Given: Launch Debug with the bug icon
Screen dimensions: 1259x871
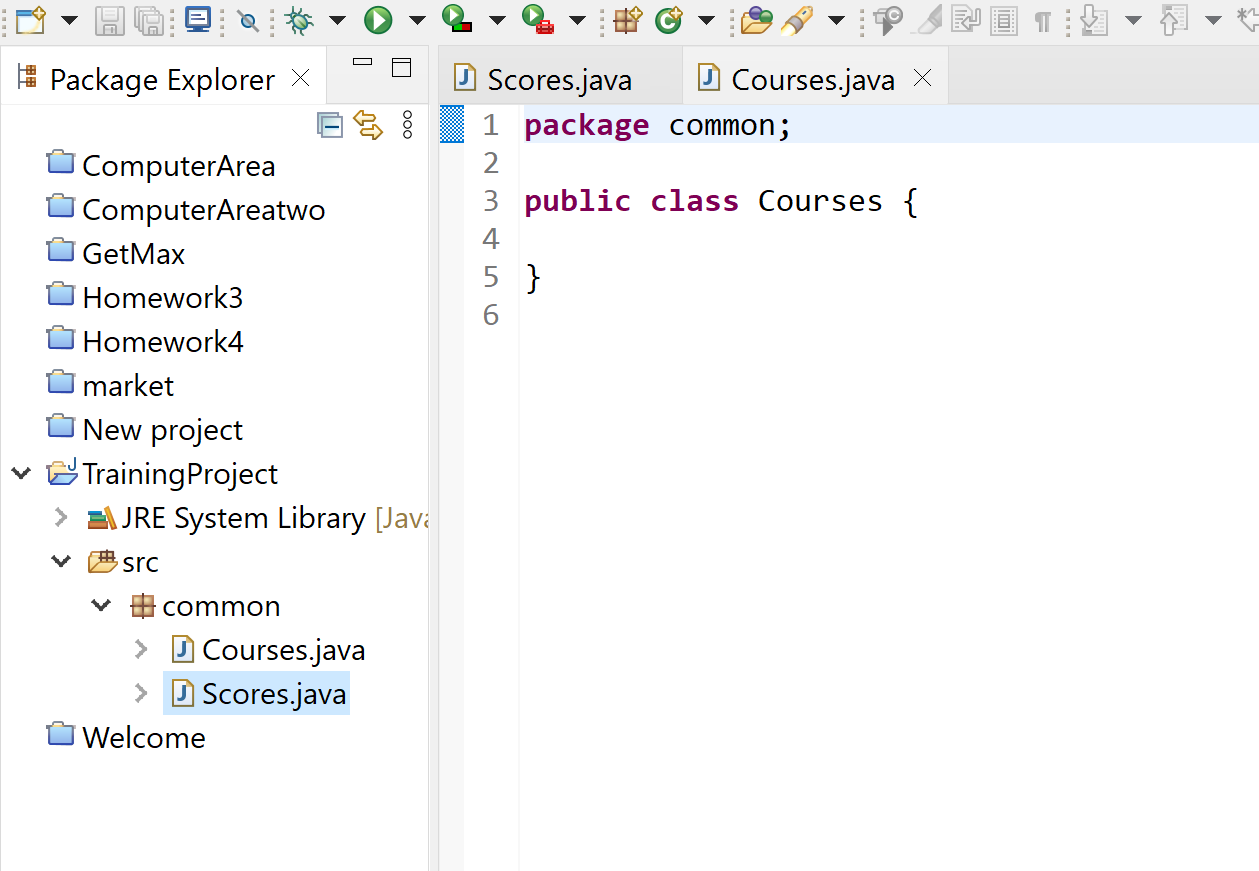Looking at the screenshot, I should pyautogui.click(x=299, y=19).
